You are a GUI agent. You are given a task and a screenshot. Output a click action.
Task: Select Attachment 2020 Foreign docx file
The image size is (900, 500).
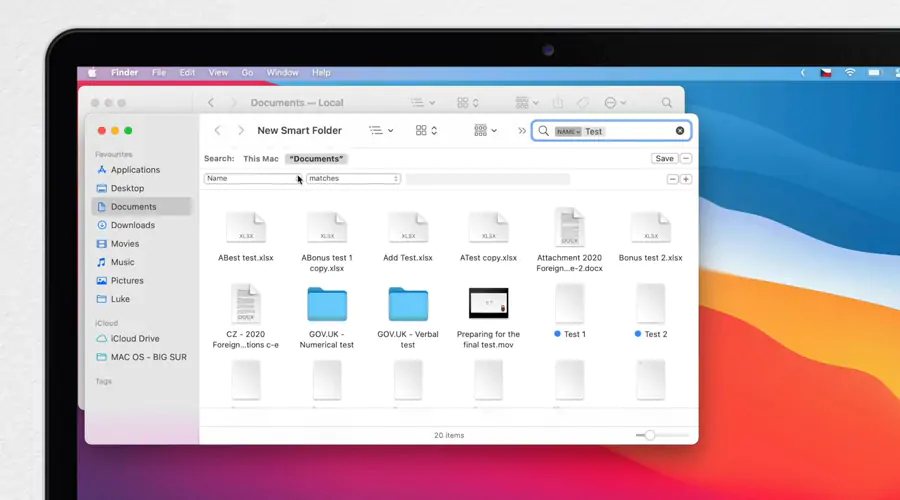tap(569, 227)
